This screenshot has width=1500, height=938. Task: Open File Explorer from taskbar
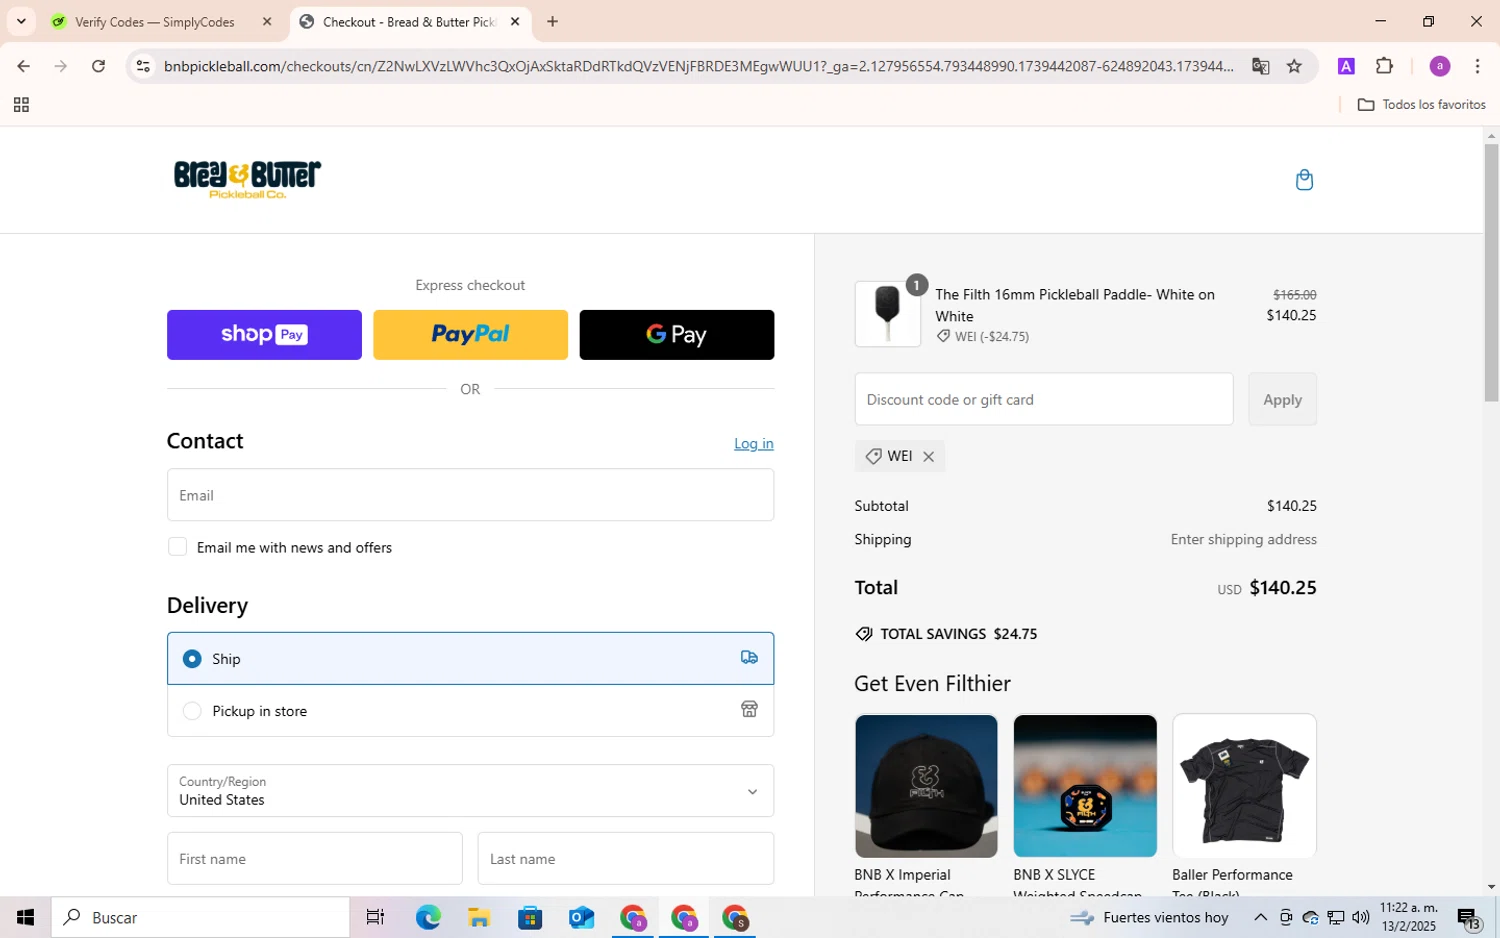click(x=478, y=918)
